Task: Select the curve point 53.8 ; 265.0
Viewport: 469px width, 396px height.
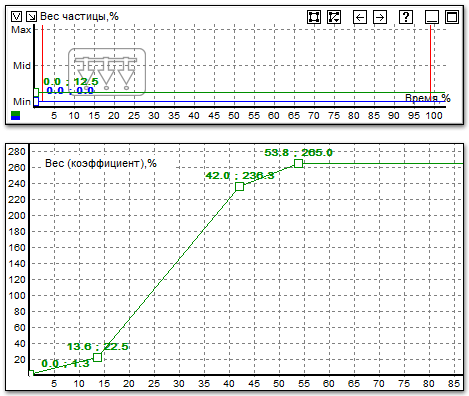Action: click(x=298, y=163)
